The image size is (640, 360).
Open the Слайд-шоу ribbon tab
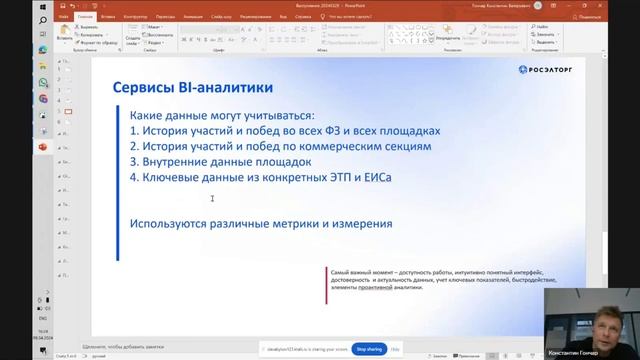[221, 17]
